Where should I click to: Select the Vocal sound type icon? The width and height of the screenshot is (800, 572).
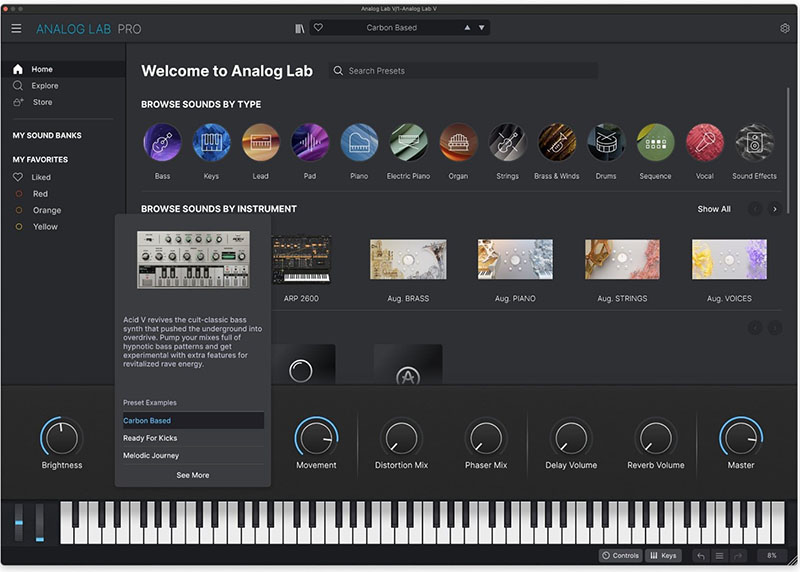[705, 143]
